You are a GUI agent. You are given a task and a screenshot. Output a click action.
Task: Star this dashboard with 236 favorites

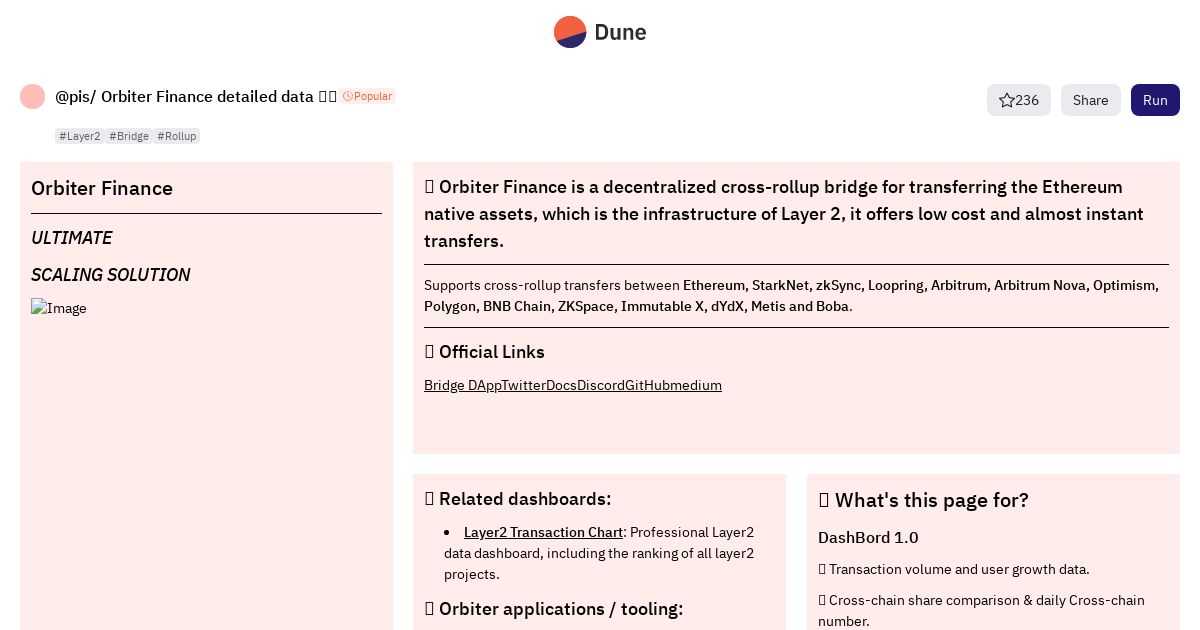tap(1018, 100)
